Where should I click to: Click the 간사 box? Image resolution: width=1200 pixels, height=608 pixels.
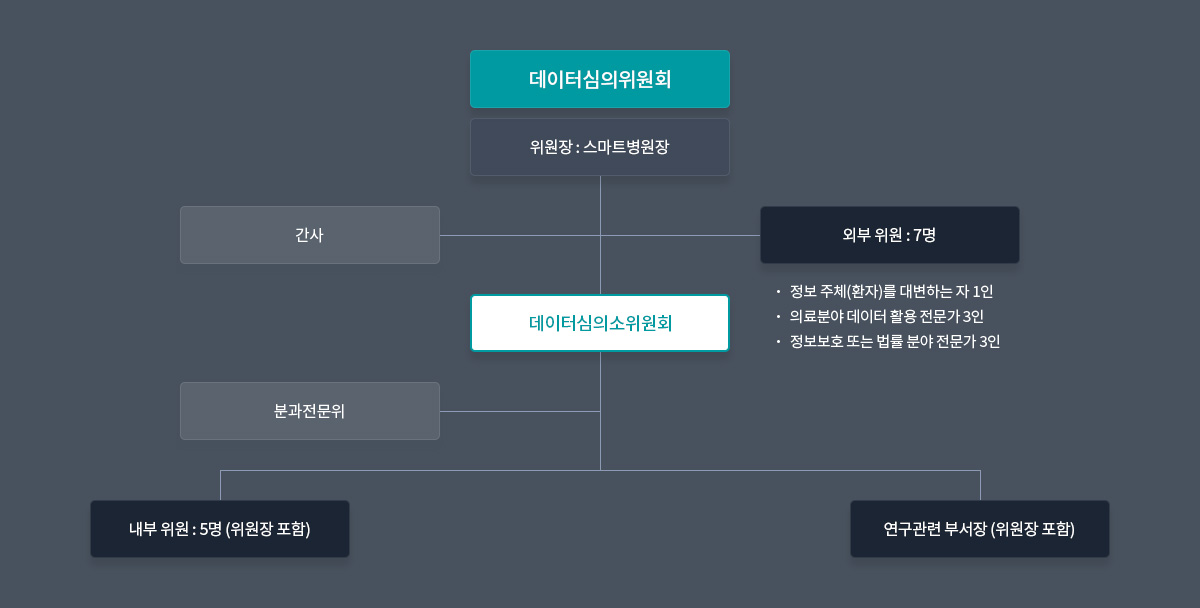click(310, 235)
